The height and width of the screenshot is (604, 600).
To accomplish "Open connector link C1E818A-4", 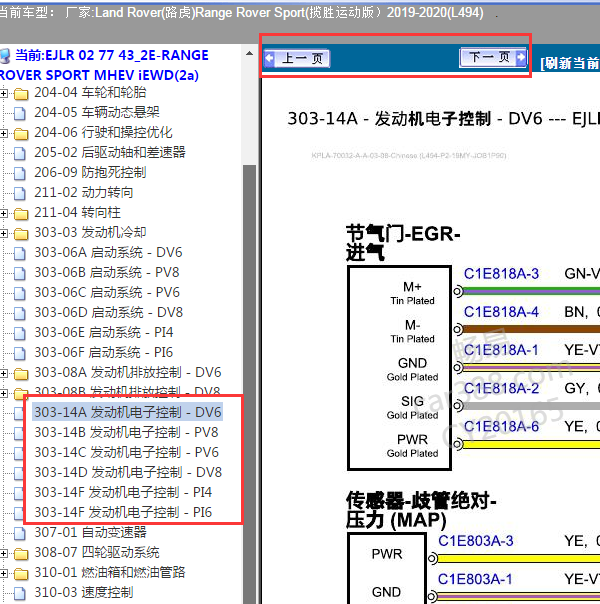I will tap(501, 312).
